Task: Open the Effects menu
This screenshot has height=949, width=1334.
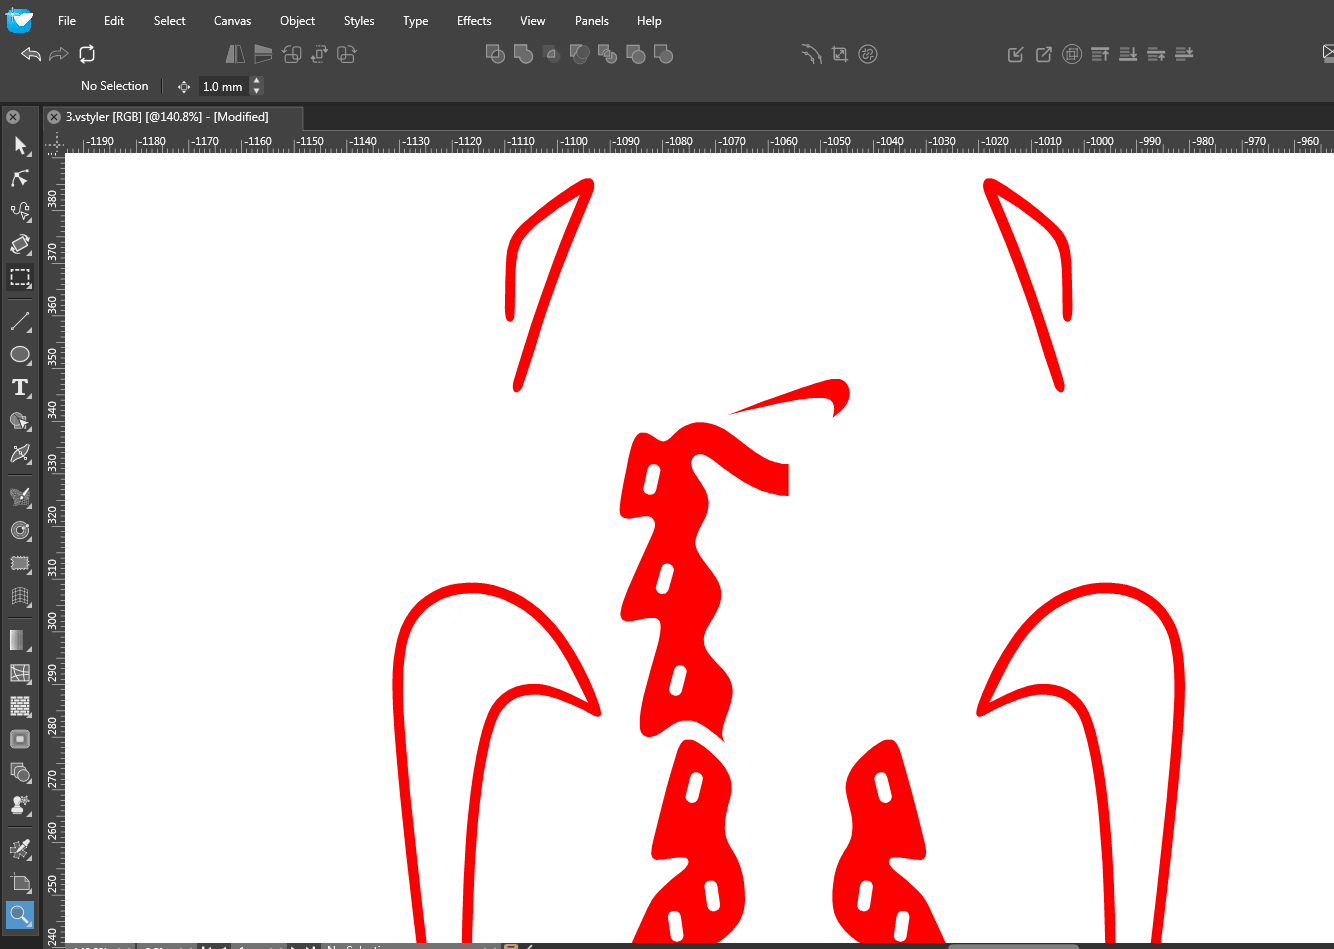Action: 474,20
